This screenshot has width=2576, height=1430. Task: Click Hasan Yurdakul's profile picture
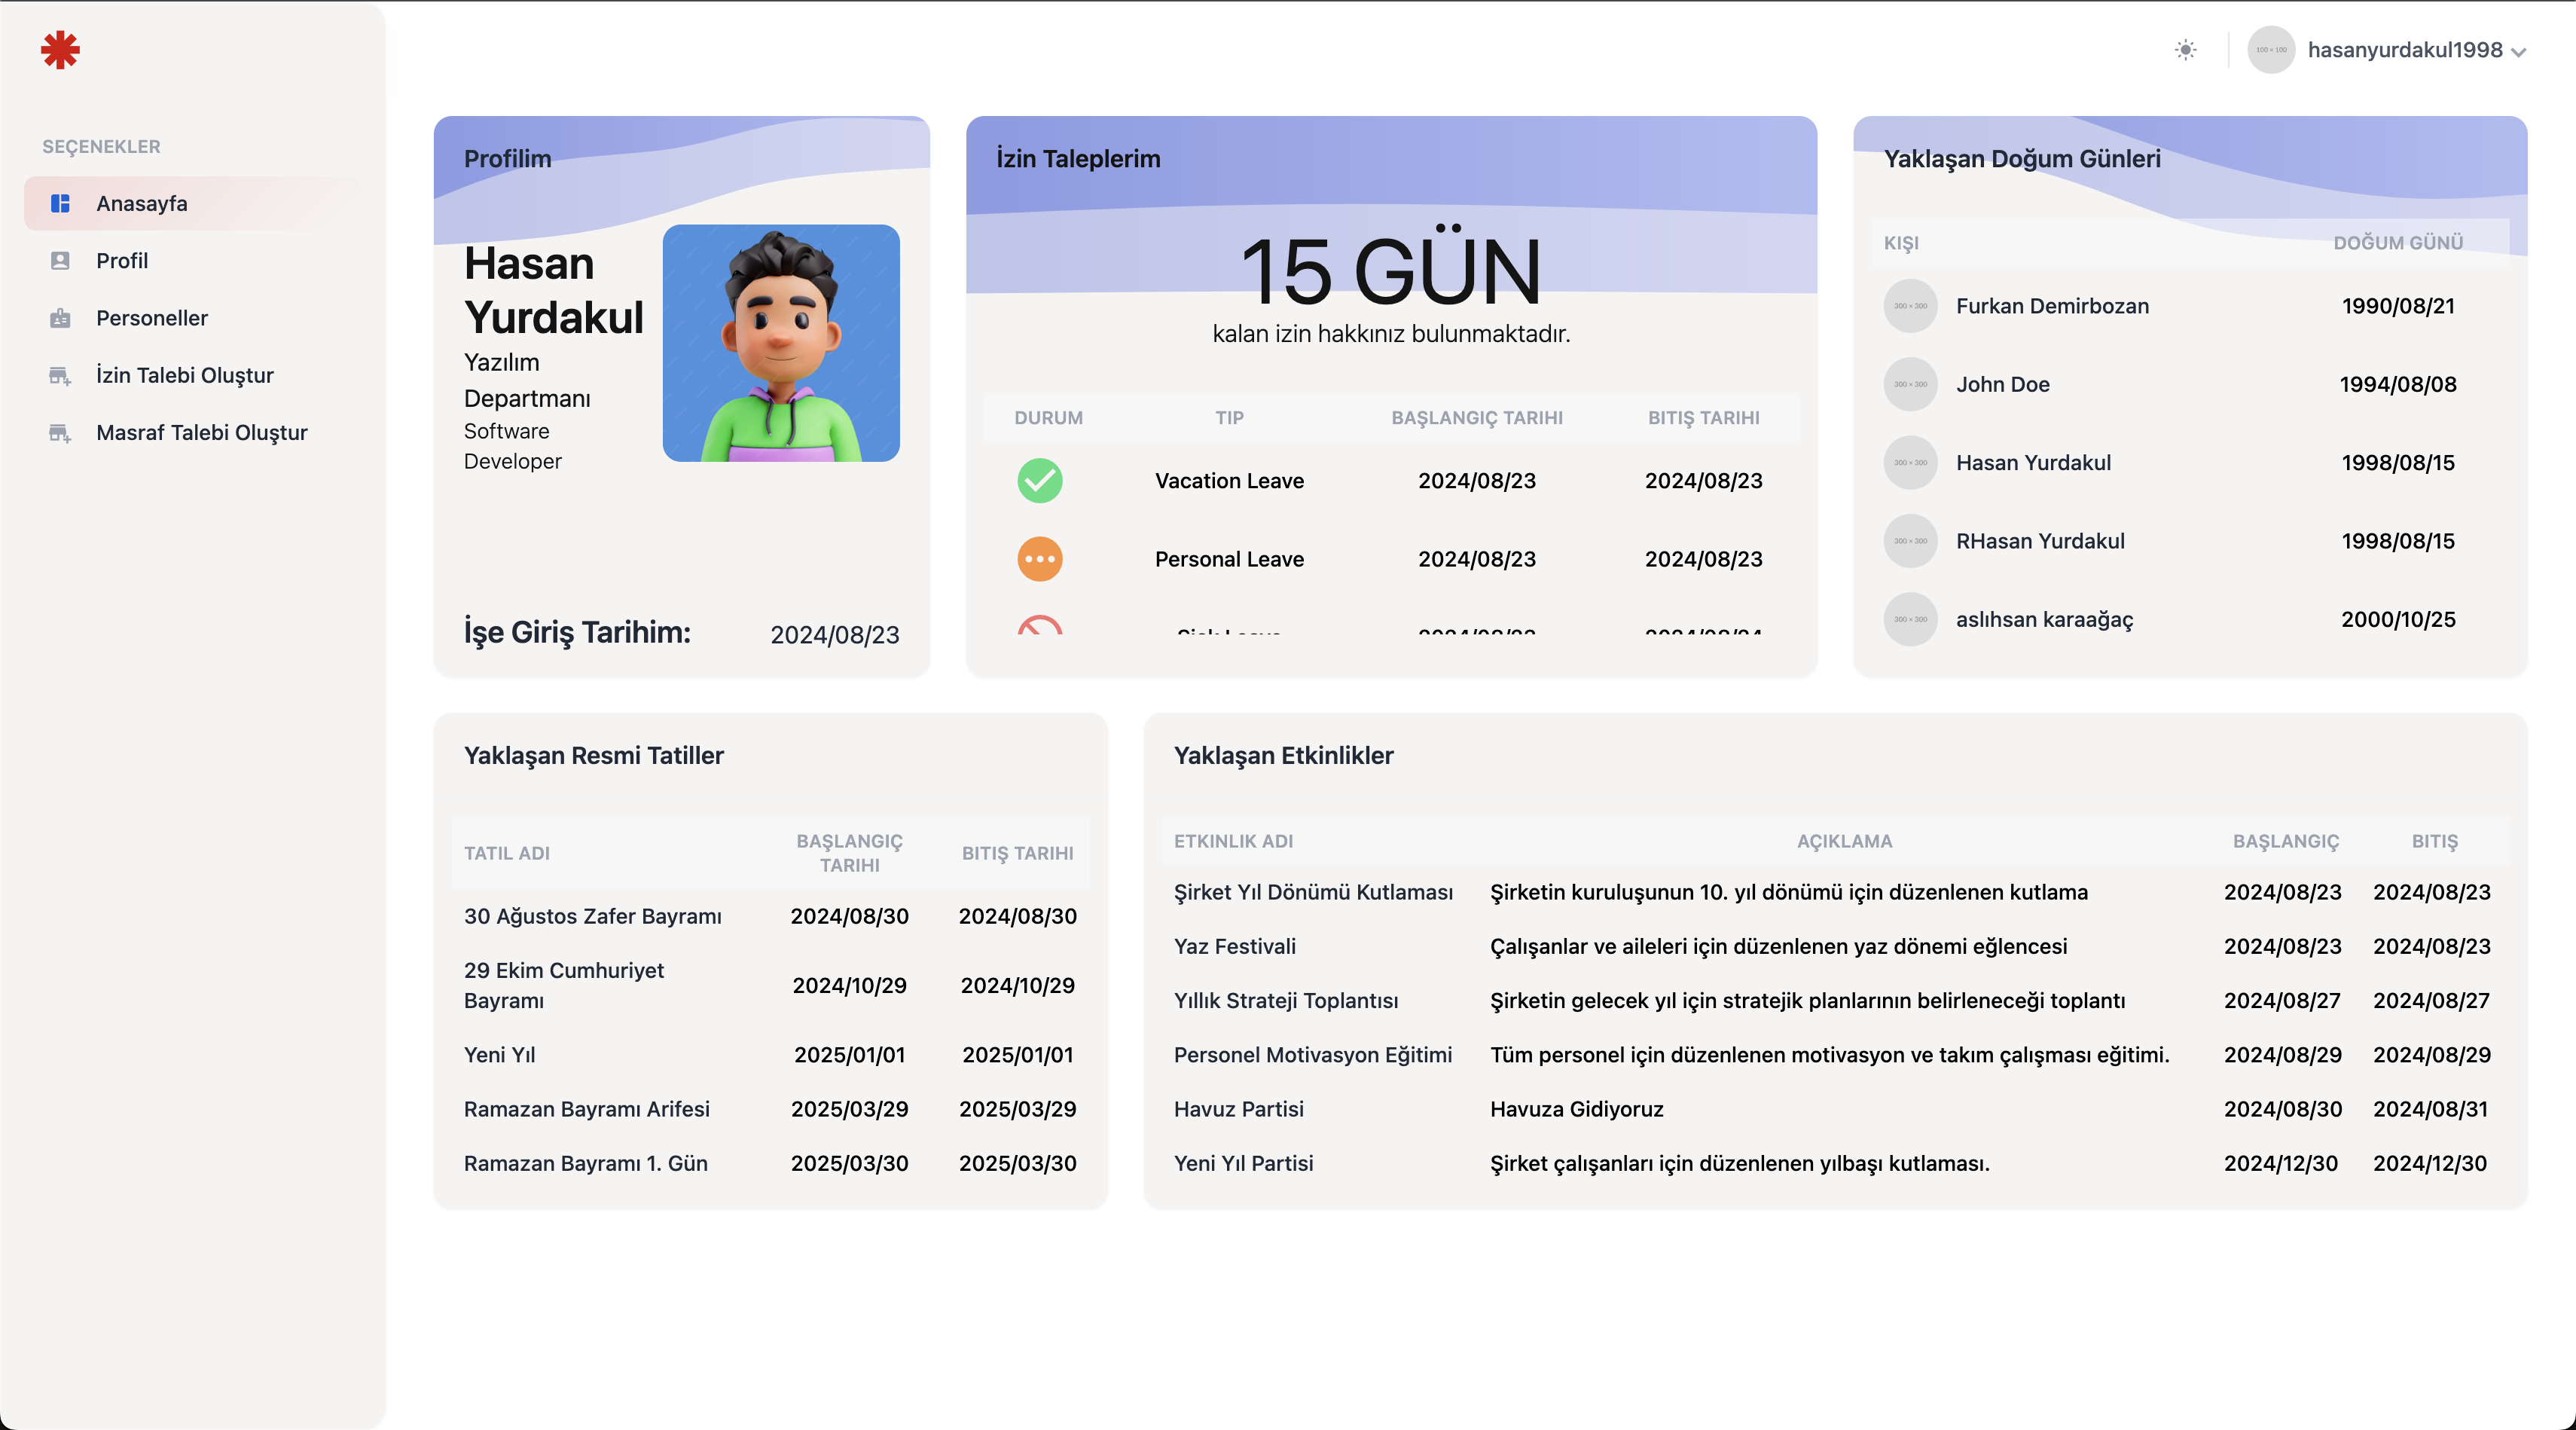click(780, 343)
